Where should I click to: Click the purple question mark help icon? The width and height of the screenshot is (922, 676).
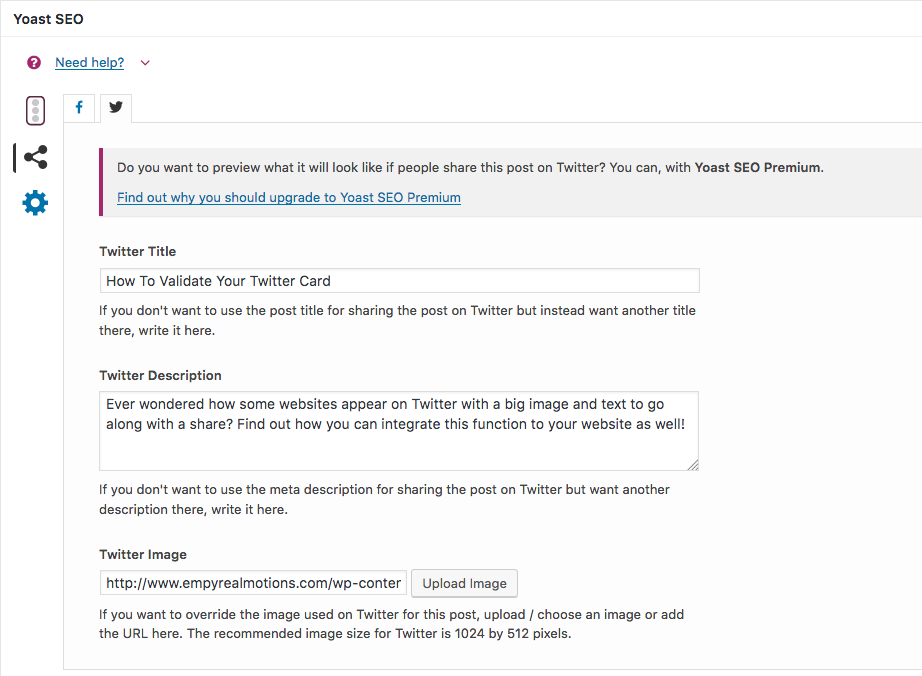[34, 62]
